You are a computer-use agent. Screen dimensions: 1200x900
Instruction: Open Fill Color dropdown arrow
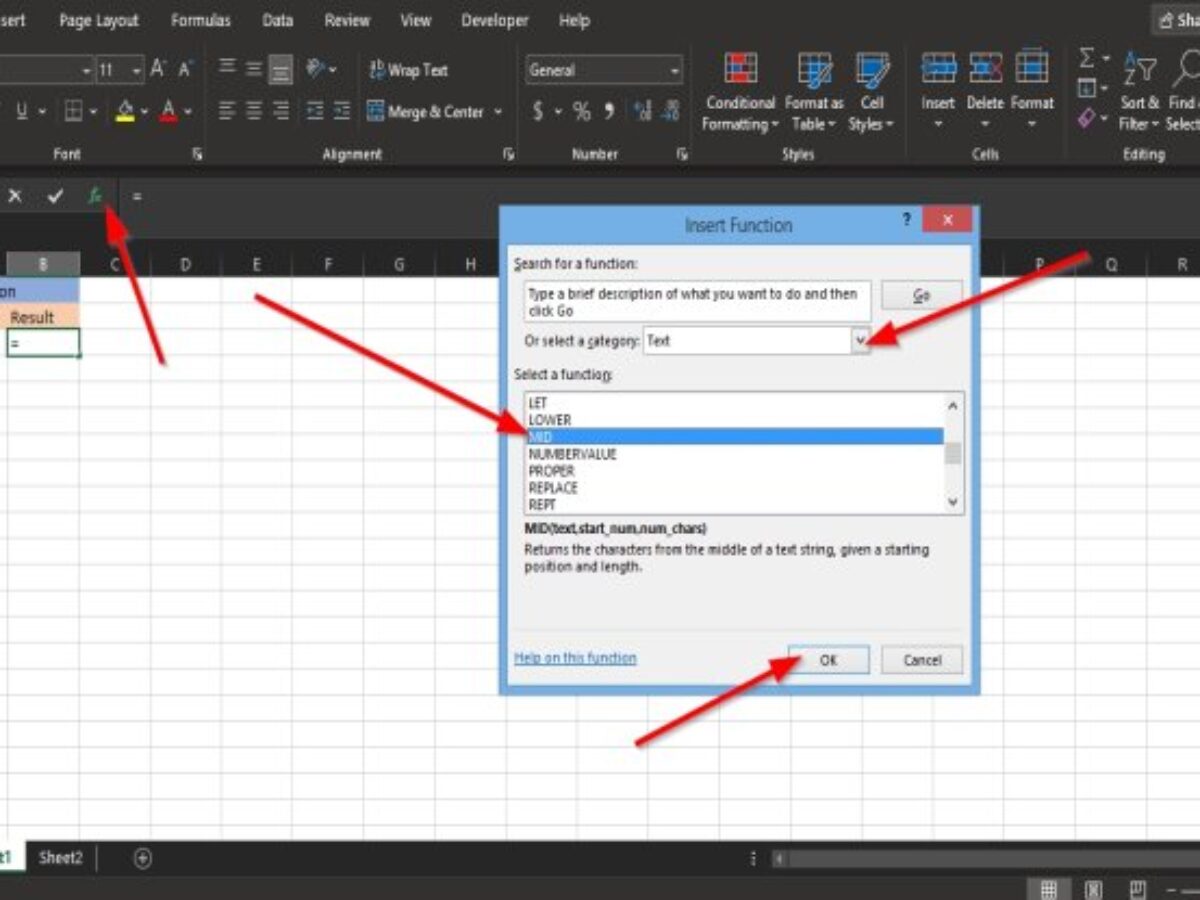[145, 112]
